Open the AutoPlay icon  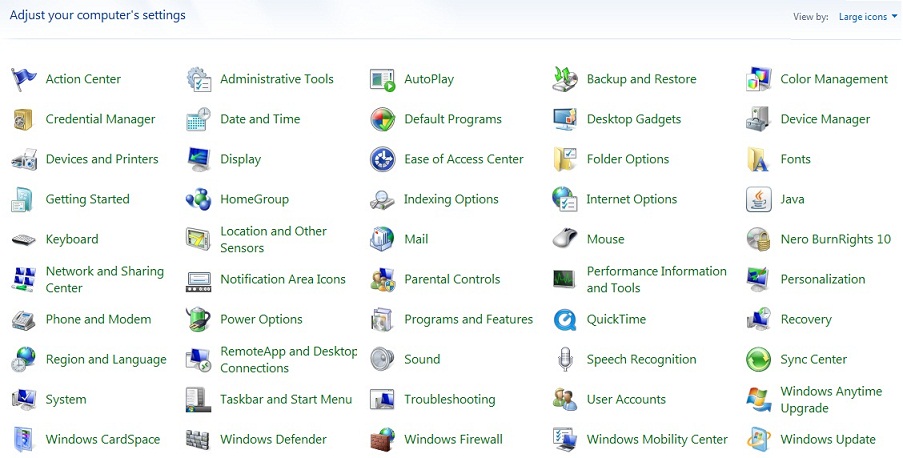pyautogui.click(x=382, y=80)
